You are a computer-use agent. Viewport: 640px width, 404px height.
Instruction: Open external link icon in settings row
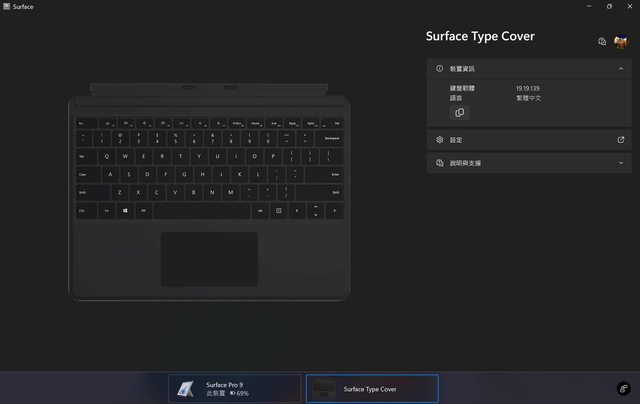620,140
